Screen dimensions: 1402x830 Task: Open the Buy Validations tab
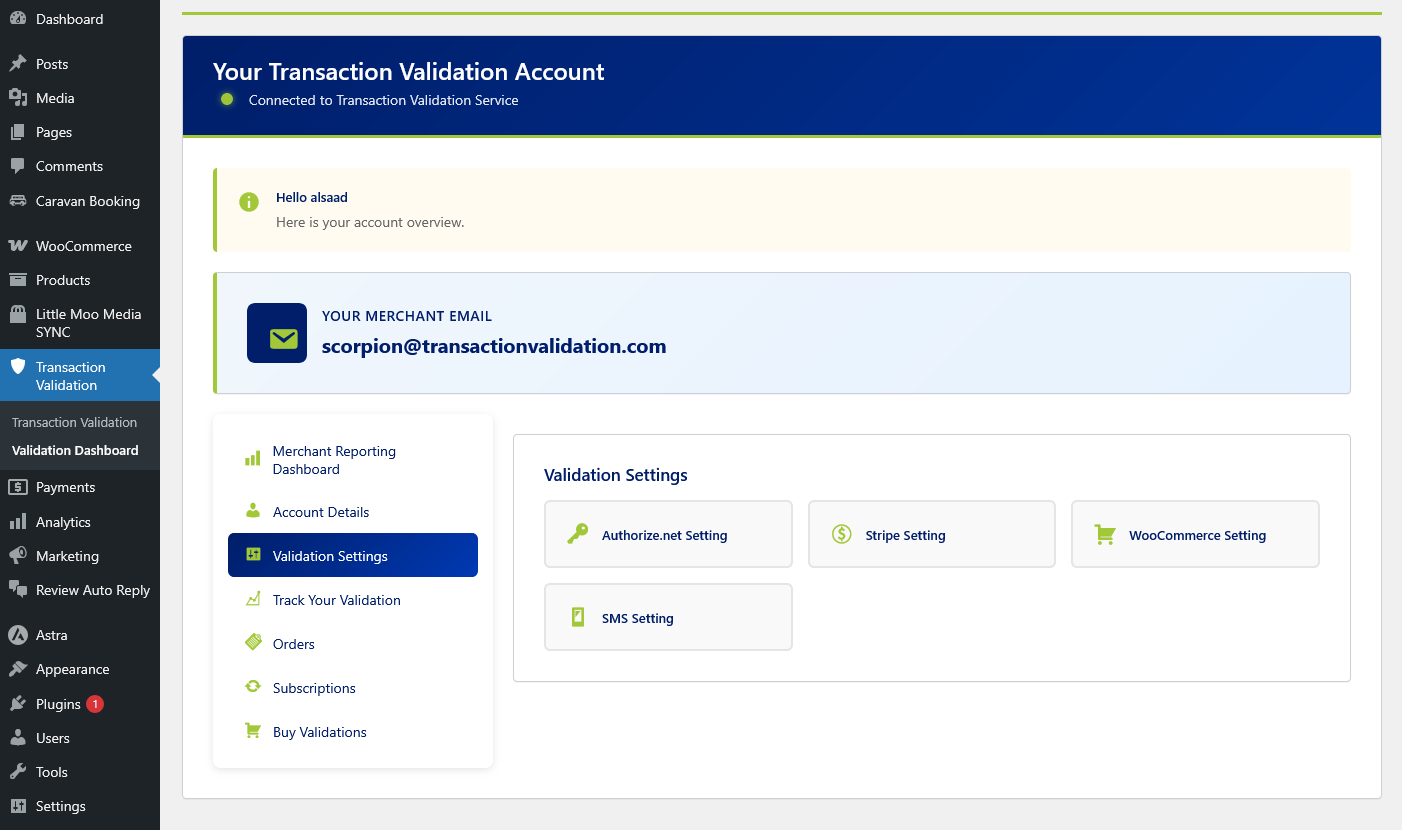[x=353, y=732]
